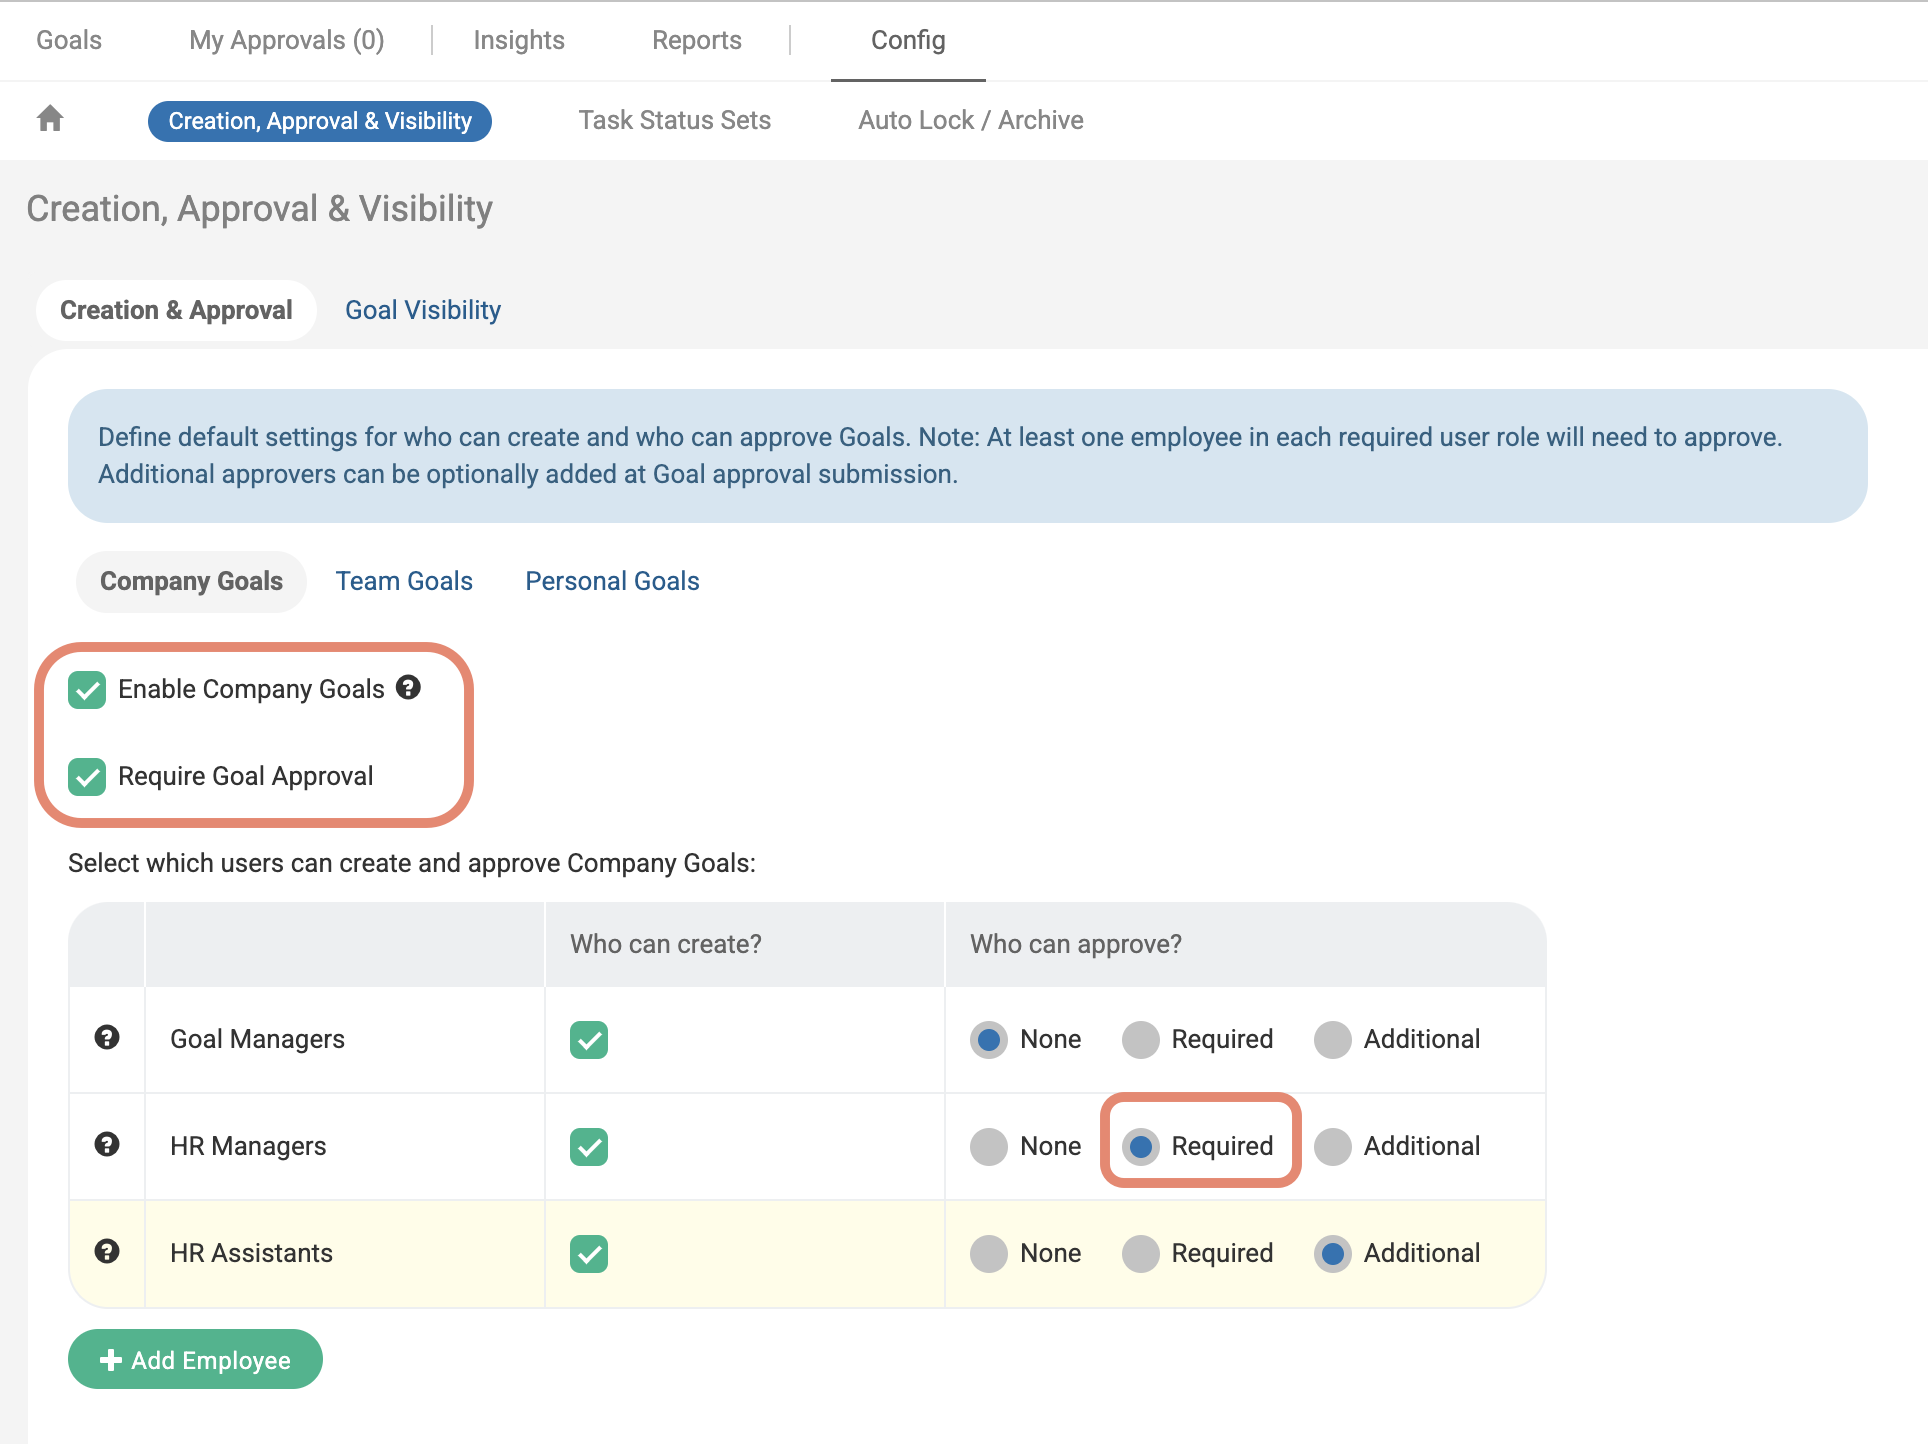Select None for HR Assistants approval
Image resolution: width=1928 pixels, height=1444 pixels.
[989, 1253]
